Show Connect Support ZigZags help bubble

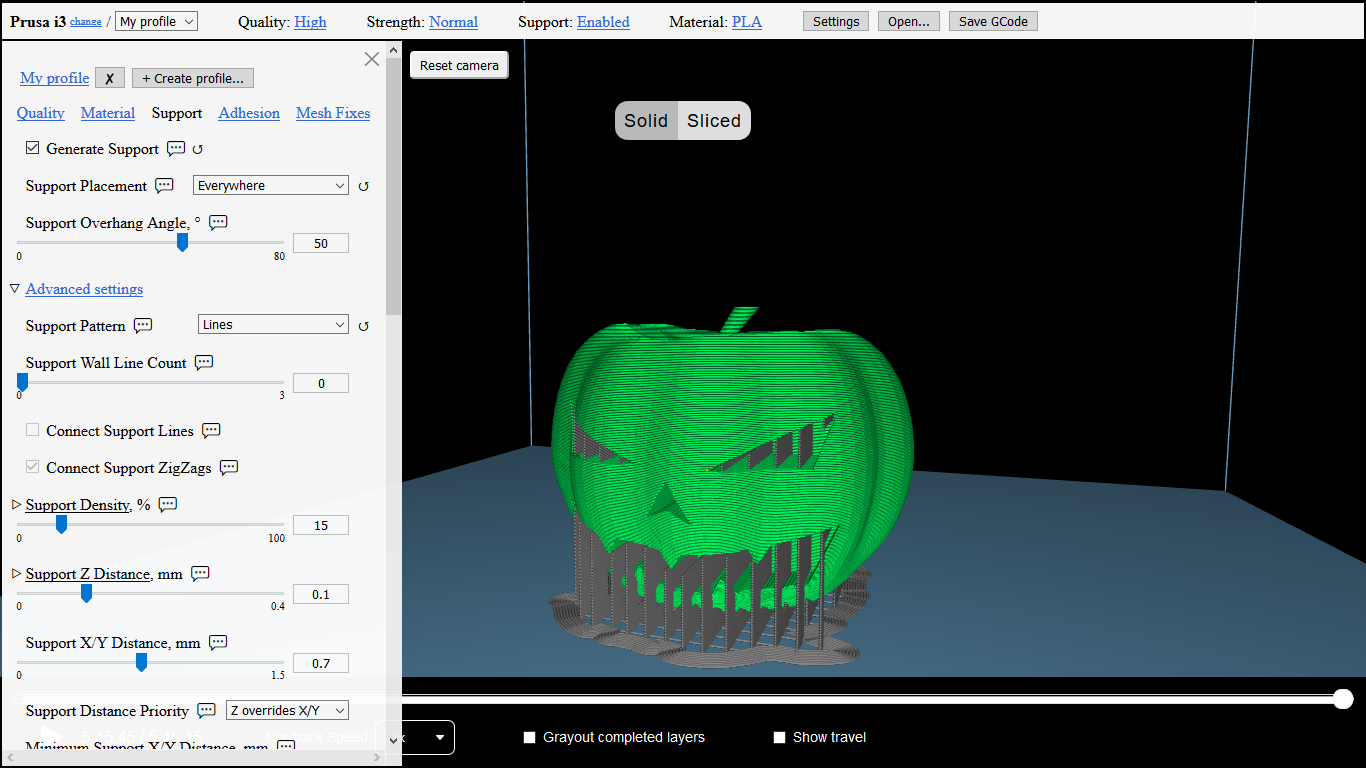[229, 467]
